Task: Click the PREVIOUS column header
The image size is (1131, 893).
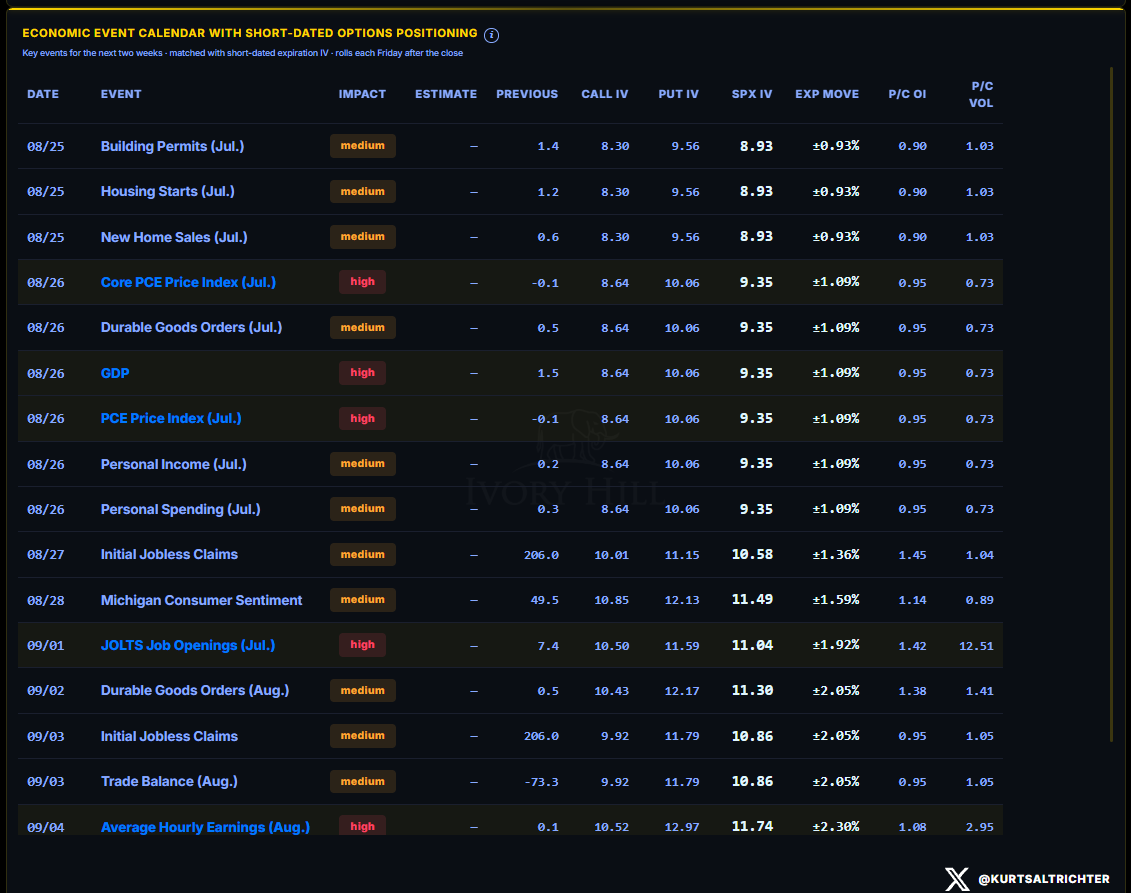Action: pos(527,94)
